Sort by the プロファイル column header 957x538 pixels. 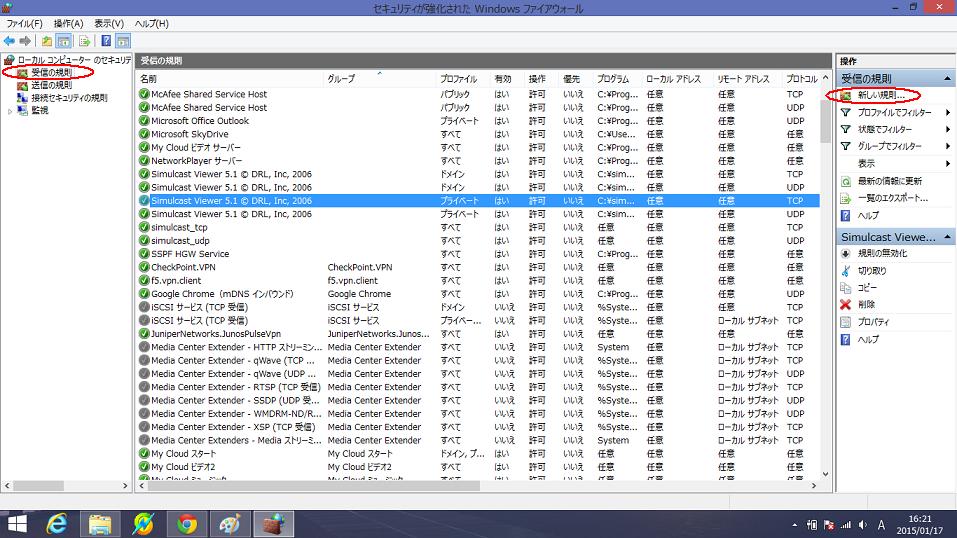click(463, 79)
